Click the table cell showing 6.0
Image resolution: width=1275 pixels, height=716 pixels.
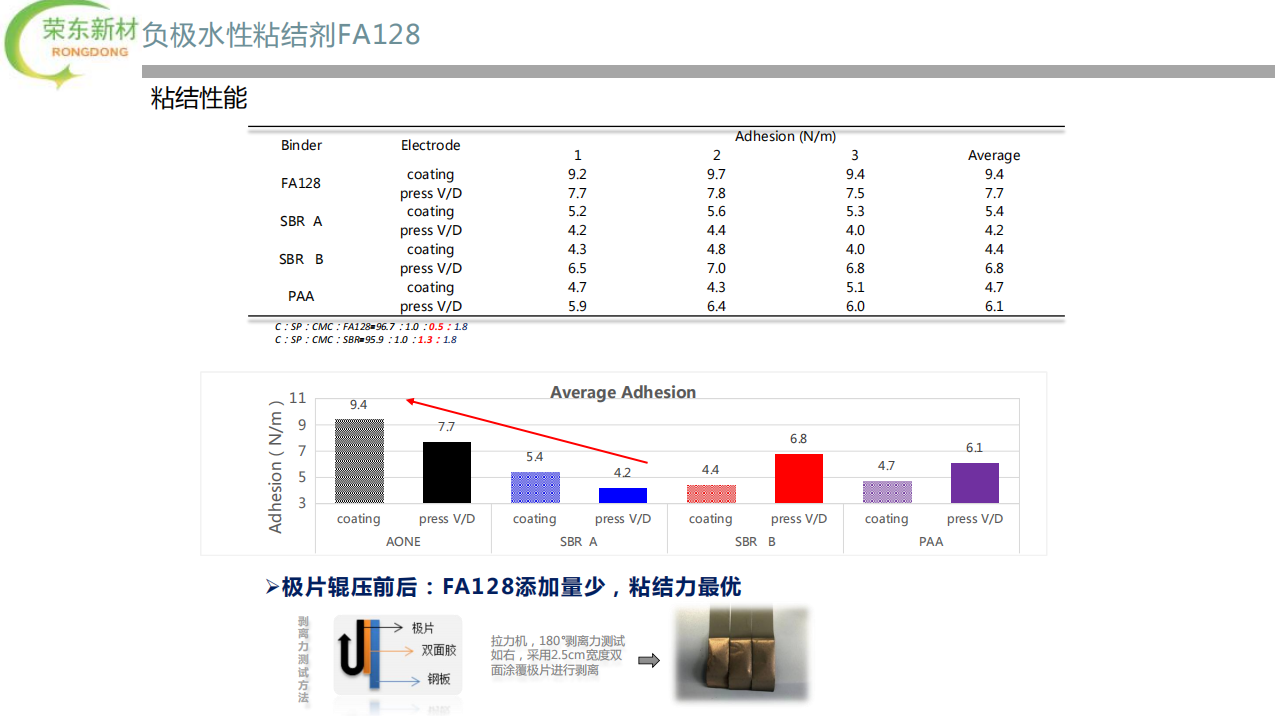[855, 306]
